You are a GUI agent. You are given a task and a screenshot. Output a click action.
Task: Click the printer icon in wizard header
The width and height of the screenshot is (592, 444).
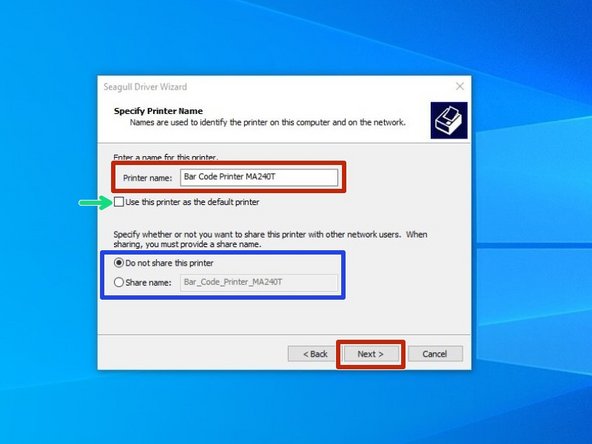pyautogui.click(x=449, y=120)
